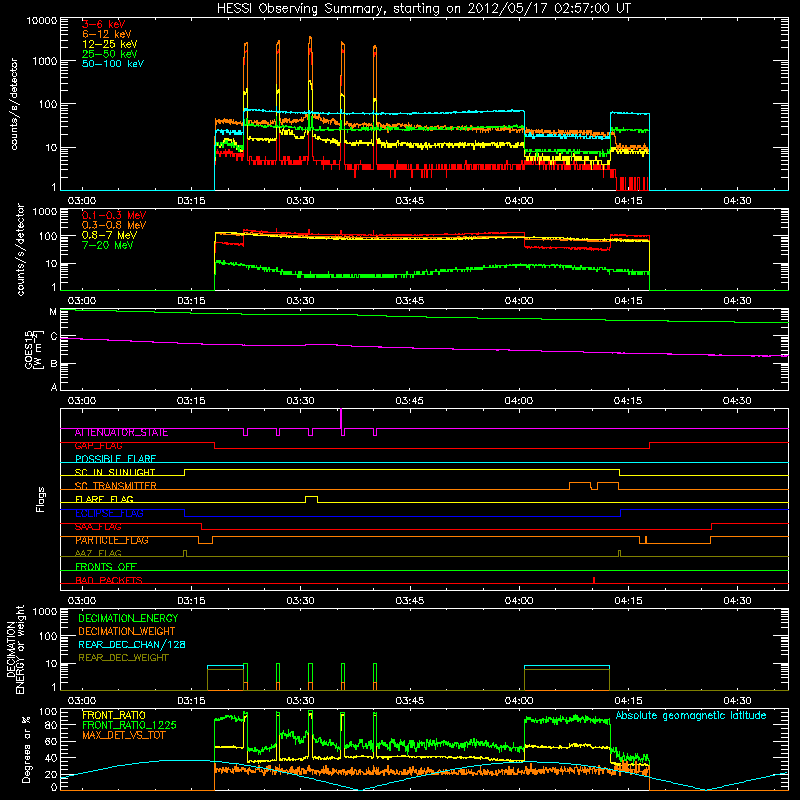This screenshot has height=800, width=800.
Task: Select the SC_TRANSMITTER flag label
Action: click(115, 486)
